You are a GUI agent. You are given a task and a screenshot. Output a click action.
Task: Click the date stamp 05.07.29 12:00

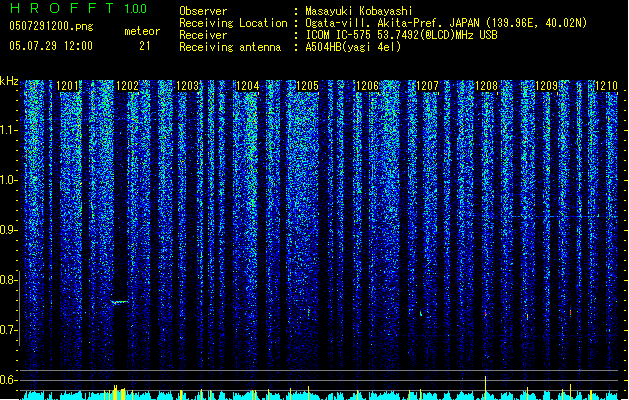coord(51,46)
